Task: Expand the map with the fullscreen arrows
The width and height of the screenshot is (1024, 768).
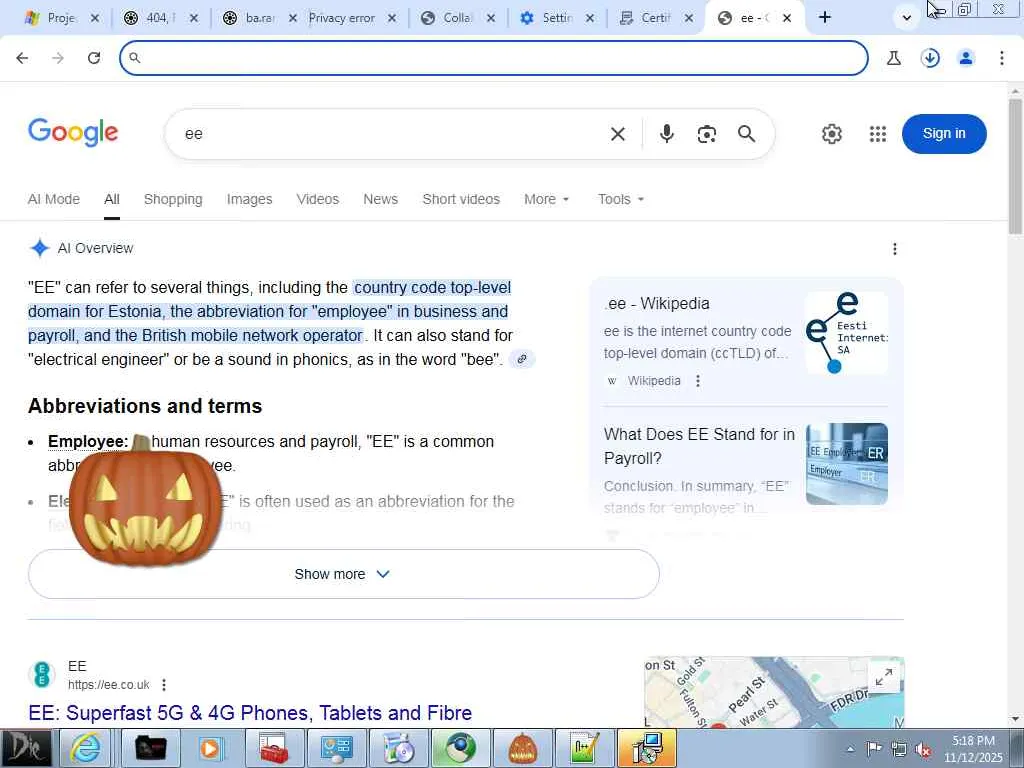Action: click(884, 677)
